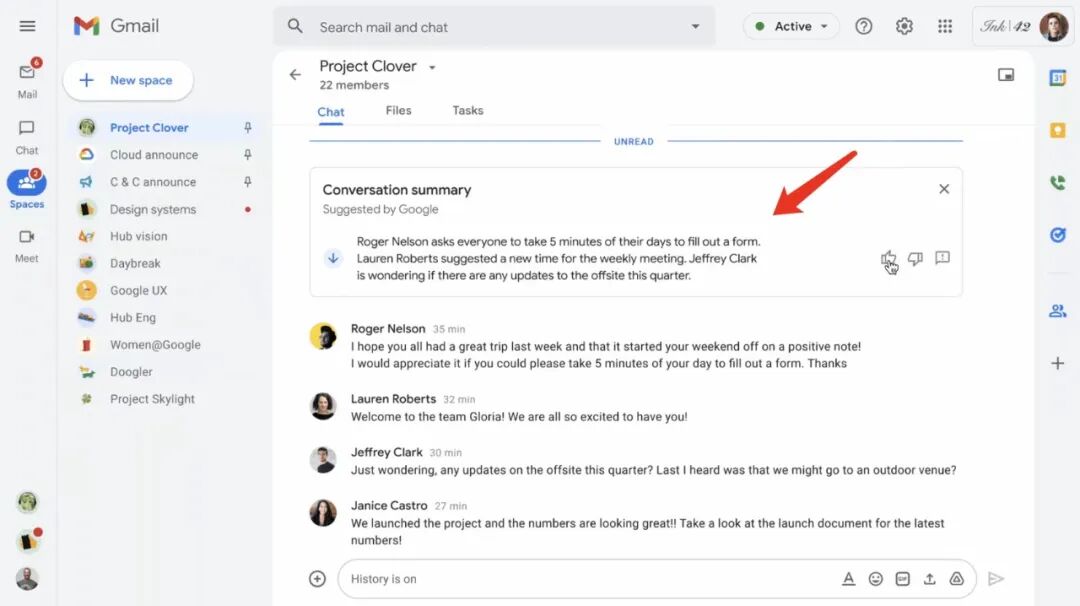
Task: Open Google UX space
Action: click(x=138, y=291)
